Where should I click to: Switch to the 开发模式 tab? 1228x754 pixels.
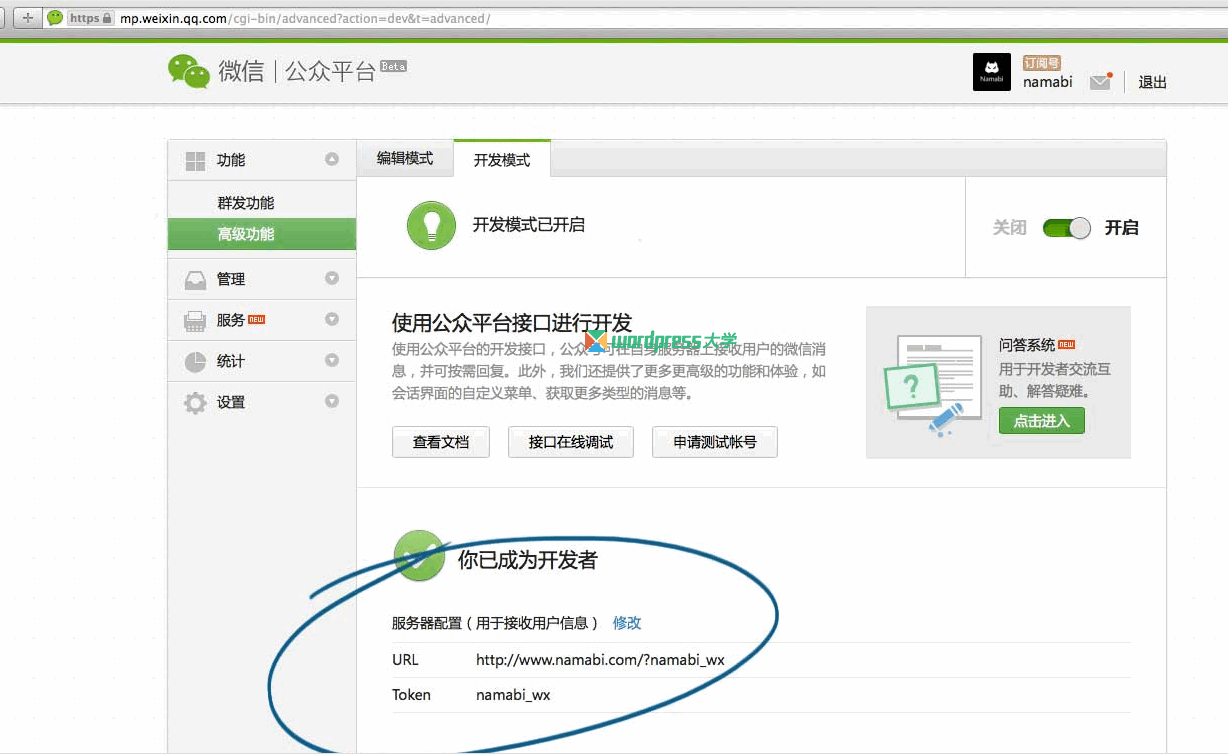point(502,159)
